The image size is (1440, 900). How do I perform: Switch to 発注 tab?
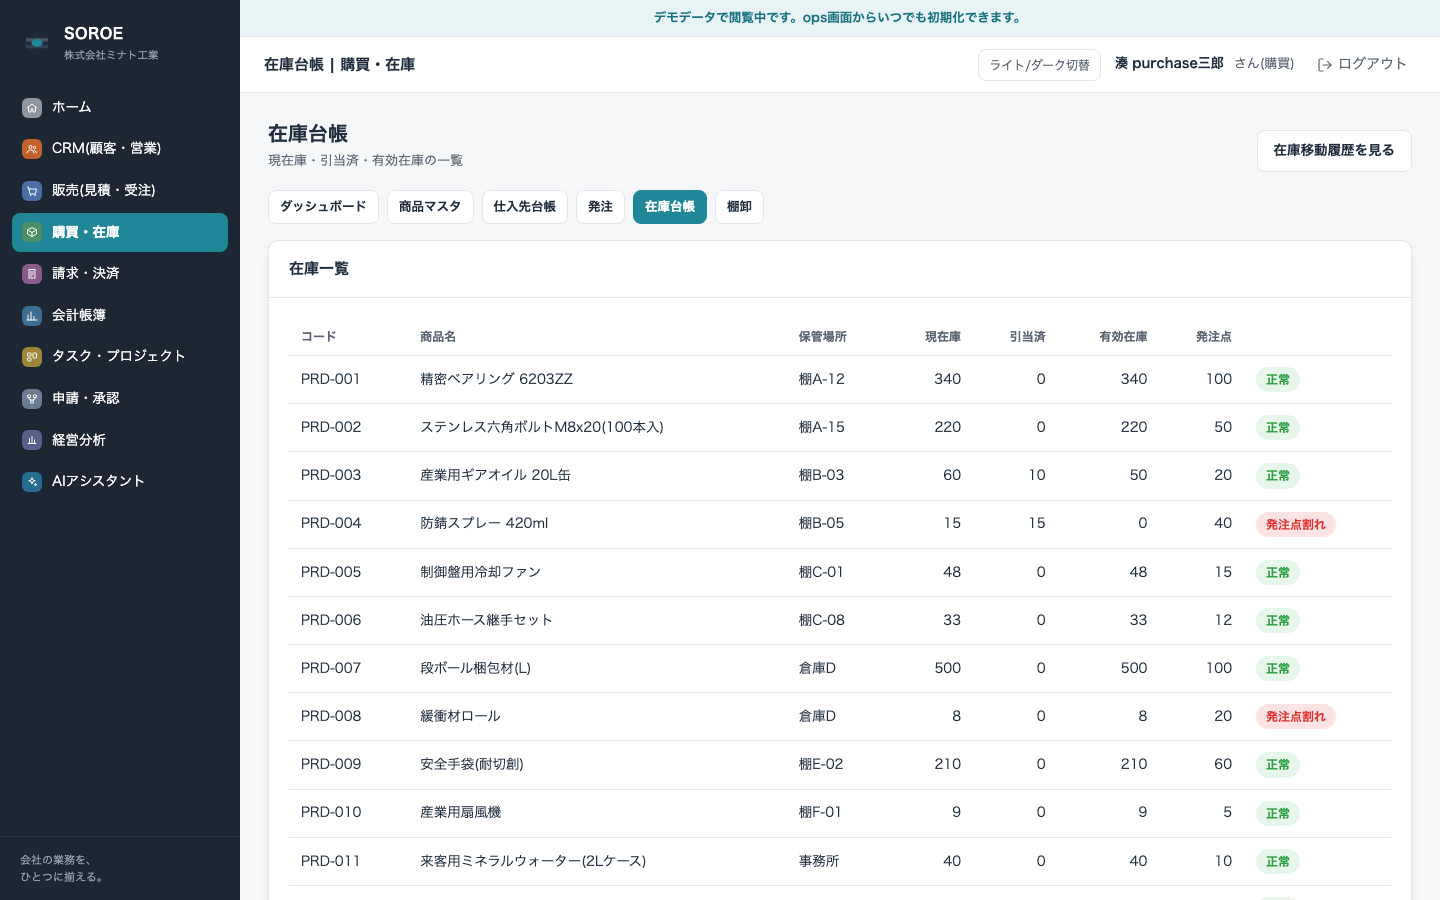600,207
